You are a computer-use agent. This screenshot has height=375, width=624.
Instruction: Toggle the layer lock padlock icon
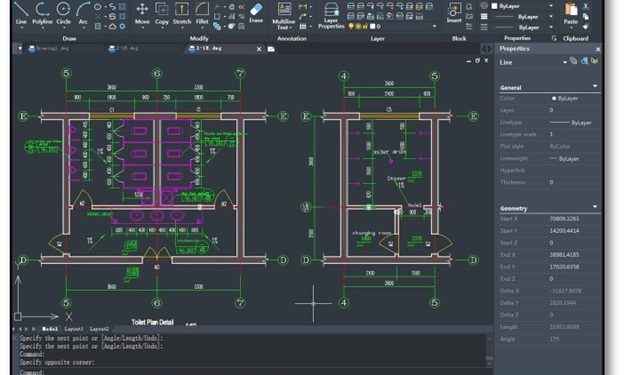point(365,26)
